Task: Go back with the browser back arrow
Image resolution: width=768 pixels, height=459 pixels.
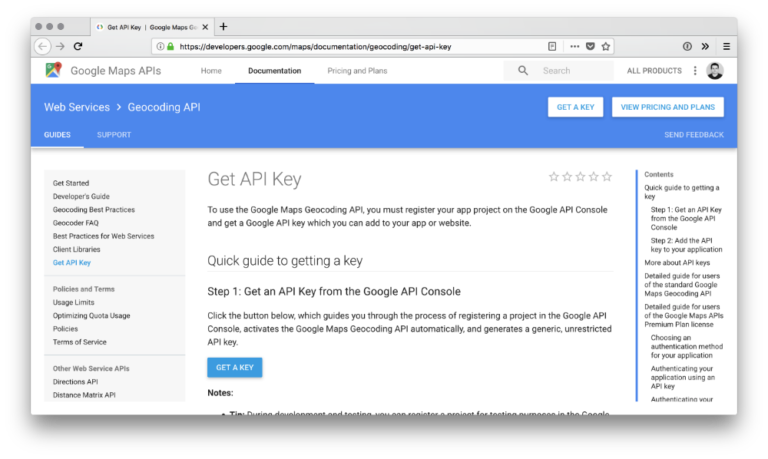Action: (42, 46)
